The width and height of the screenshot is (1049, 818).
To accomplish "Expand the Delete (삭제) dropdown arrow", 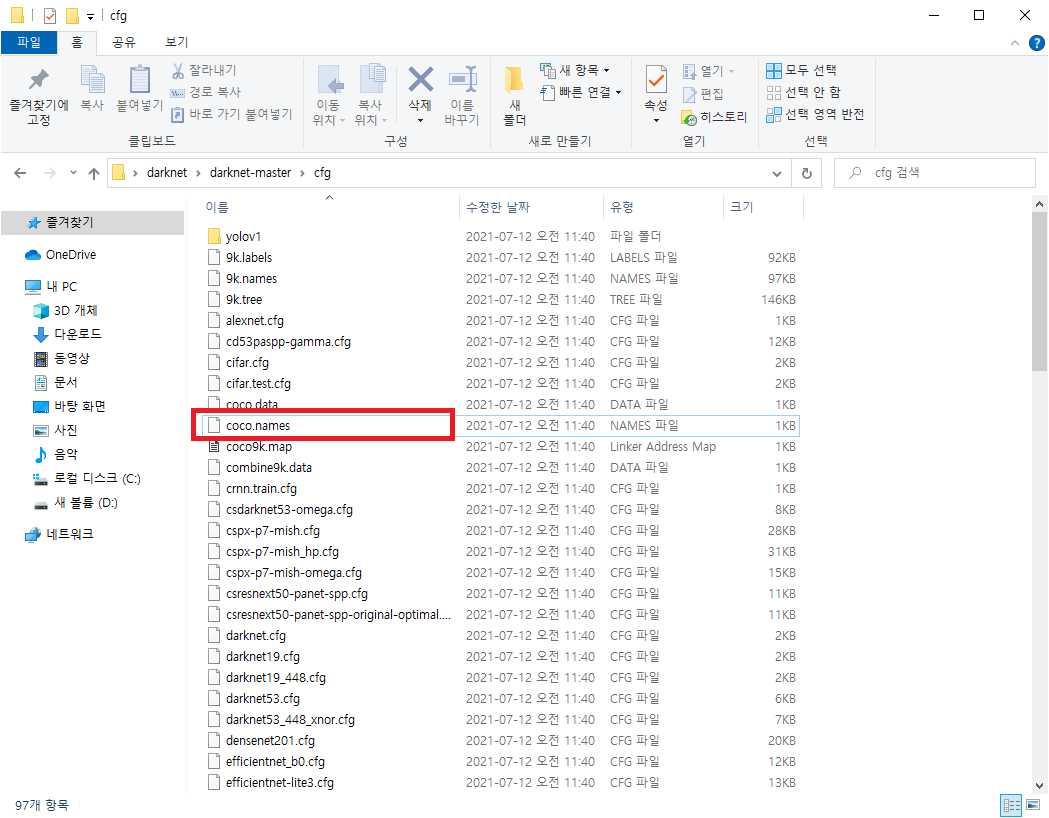I will [x=420, y=120].
